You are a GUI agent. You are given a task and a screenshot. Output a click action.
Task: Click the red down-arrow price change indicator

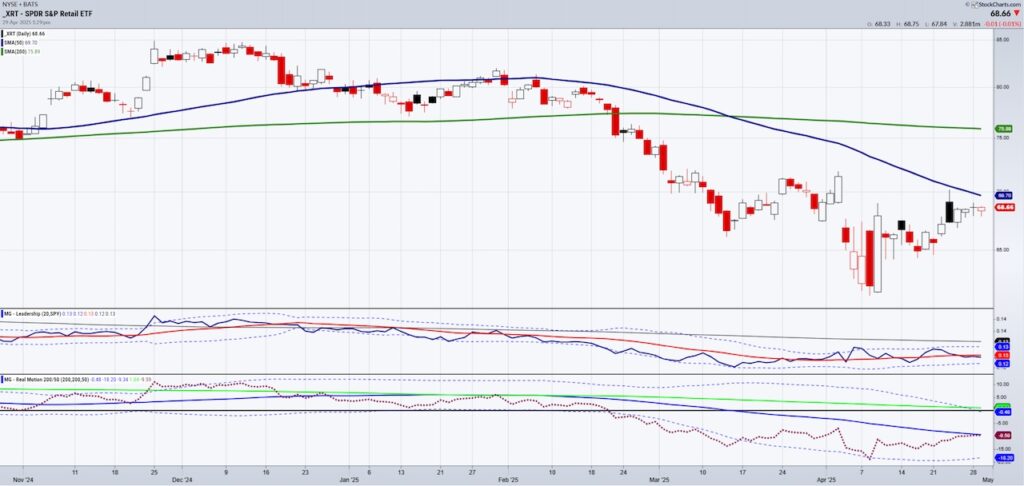1016,13
